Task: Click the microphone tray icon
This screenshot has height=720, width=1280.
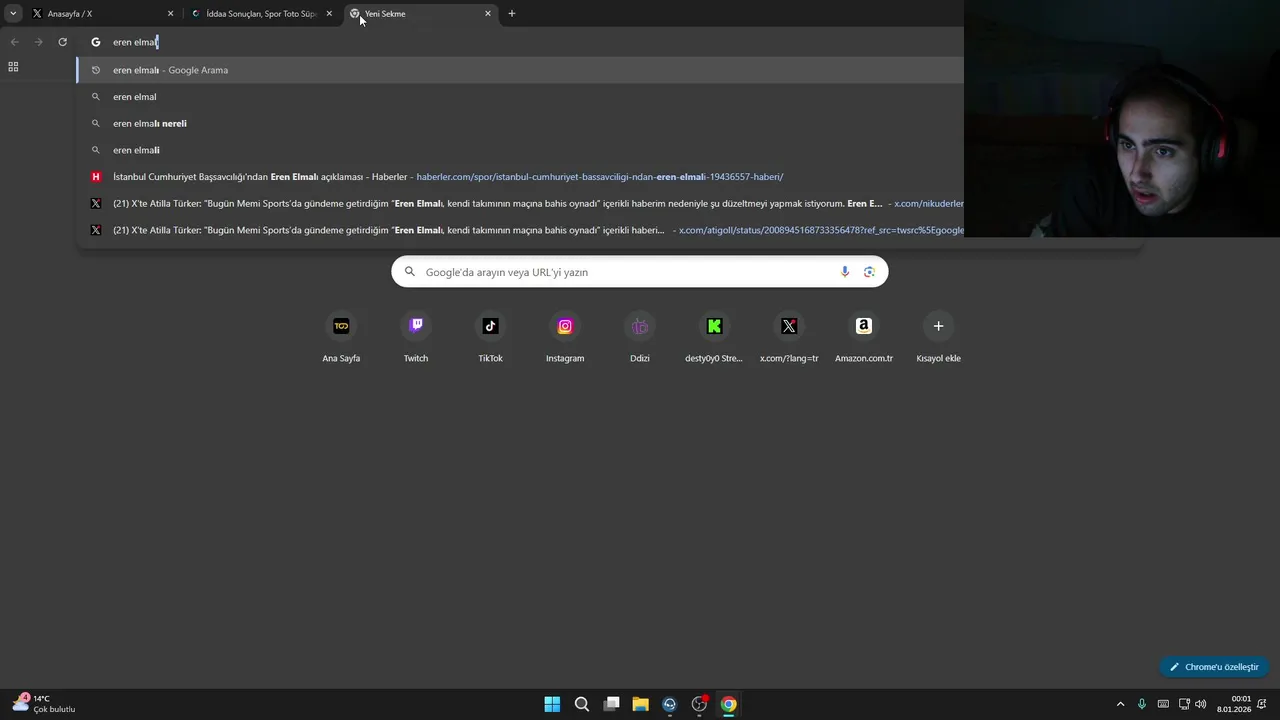Action: coord(1142,704)
